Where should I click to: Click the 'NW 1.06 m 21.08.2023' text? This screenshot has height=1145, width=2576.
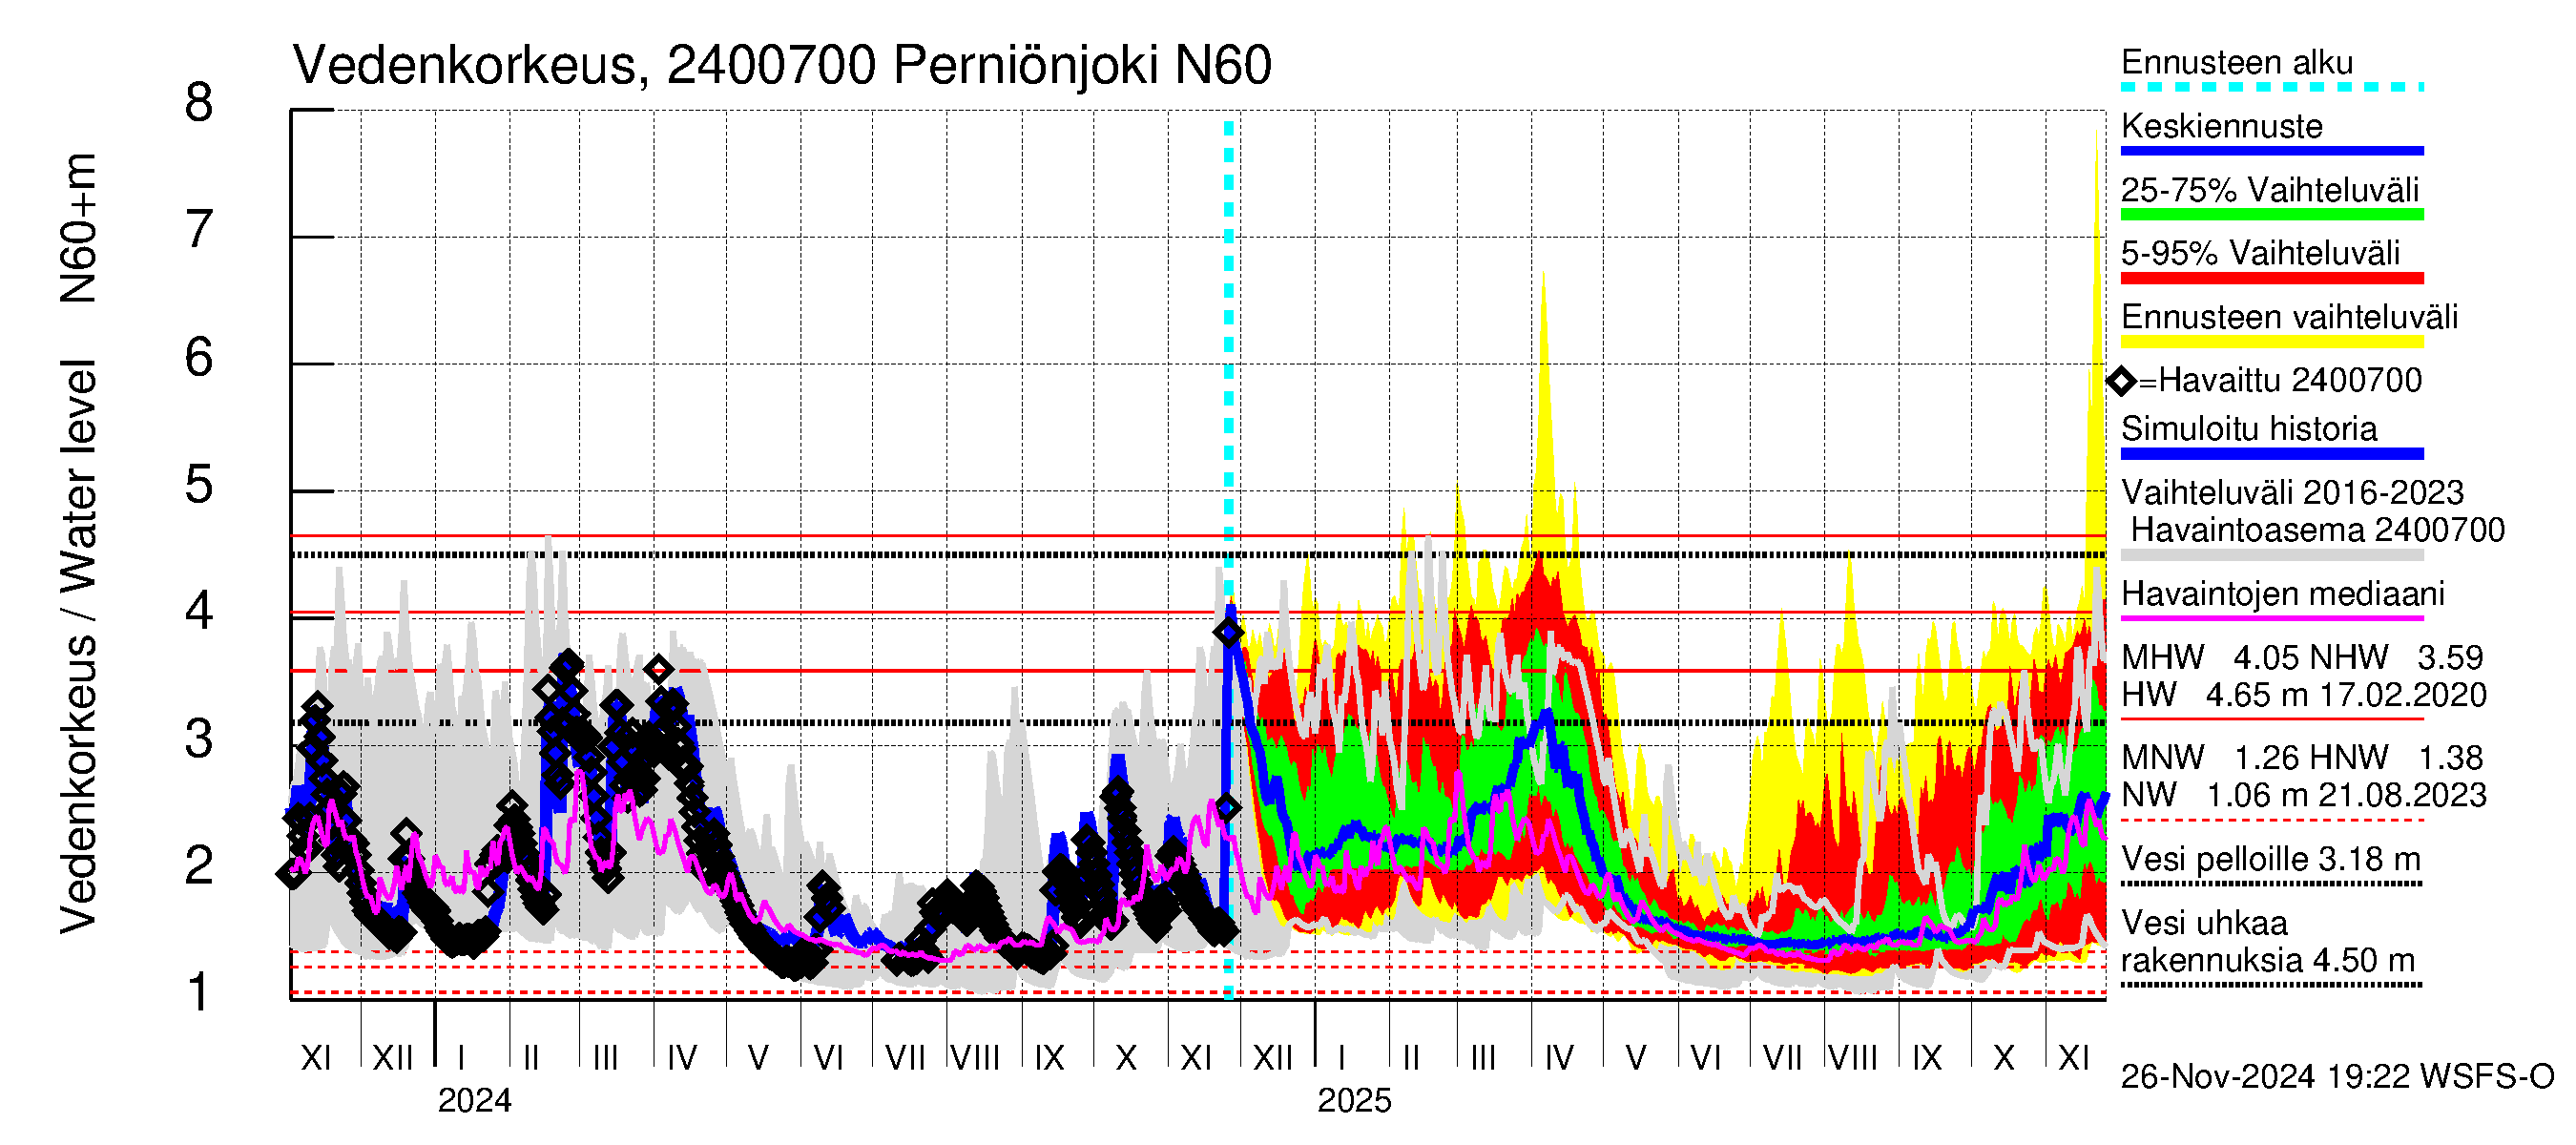(x=2304, y=794)
